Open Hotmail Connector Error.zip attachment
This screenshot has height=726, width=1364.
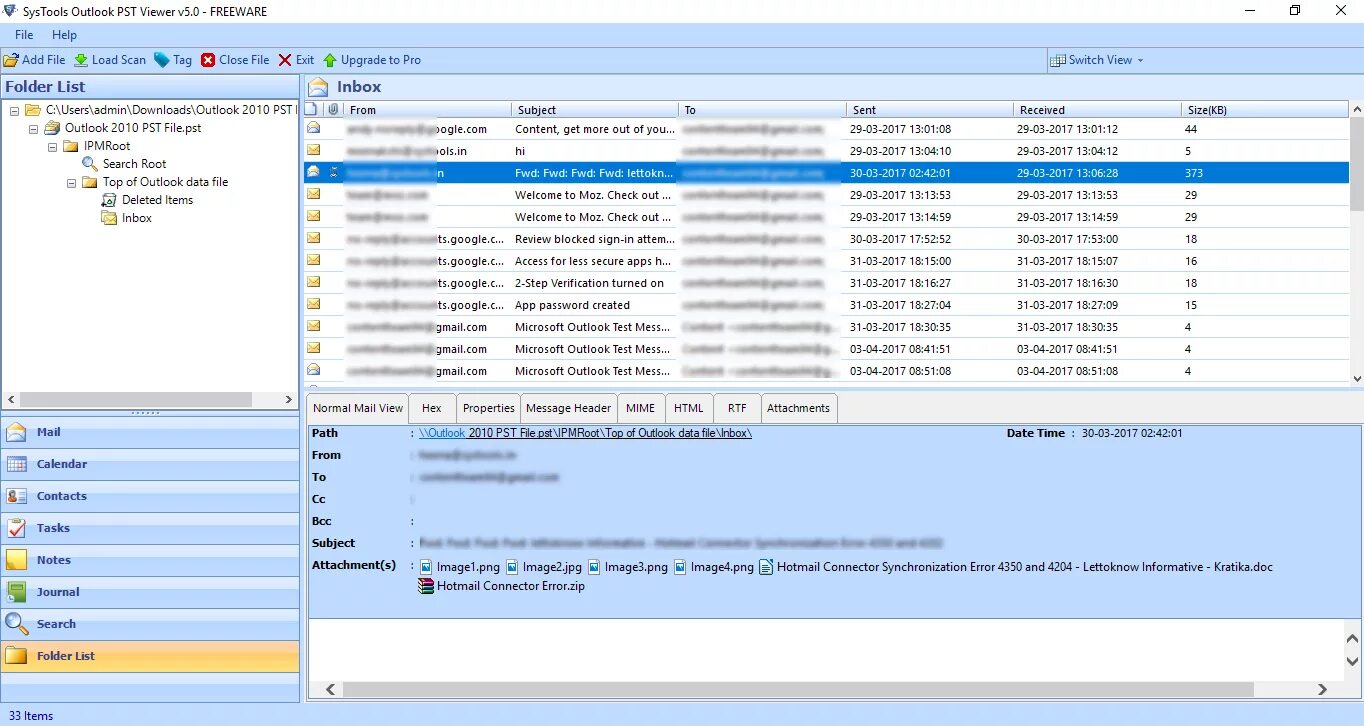501,586
